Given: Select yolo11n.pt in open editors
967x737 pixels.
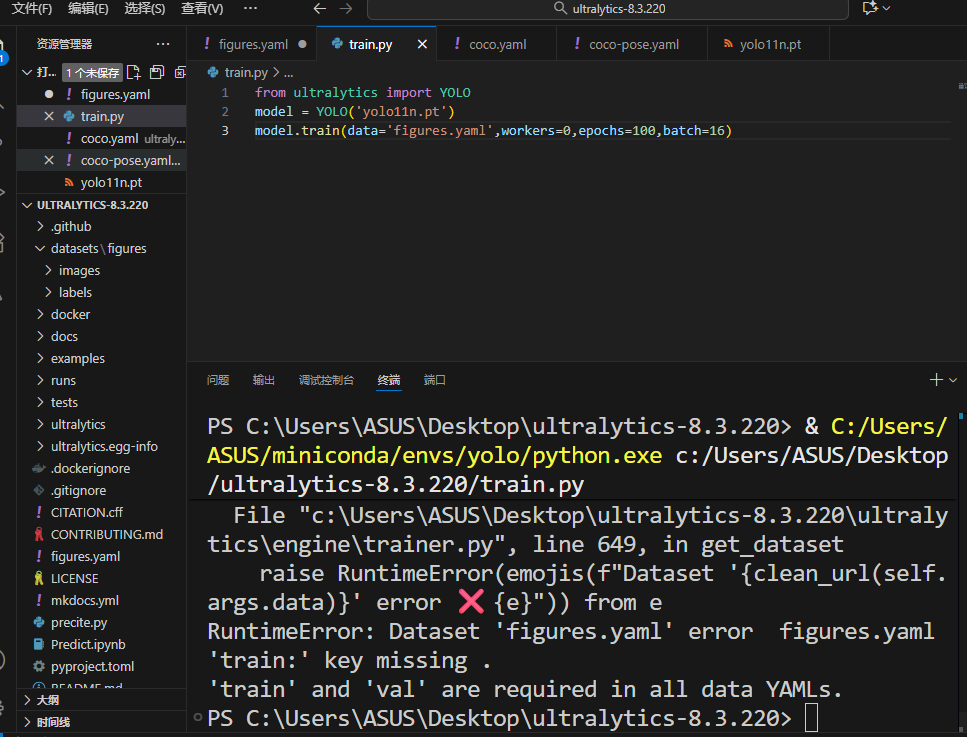Looking at the screenshot, I should click(111, 183).
